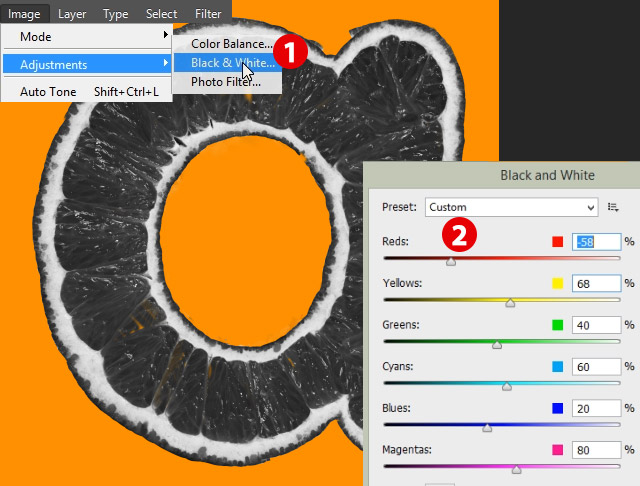Click the Black and White dialog title
The image size is (640, 486).
[x=547, y=175]
